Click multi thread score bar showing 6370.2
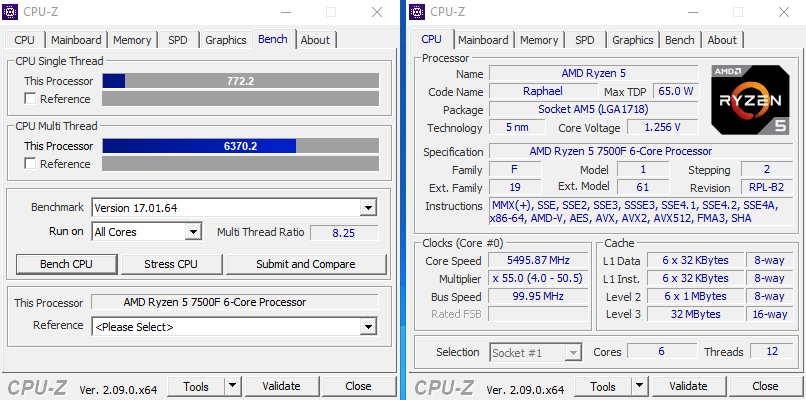Screen dimensions: 806x400 (x=241, y=146)
